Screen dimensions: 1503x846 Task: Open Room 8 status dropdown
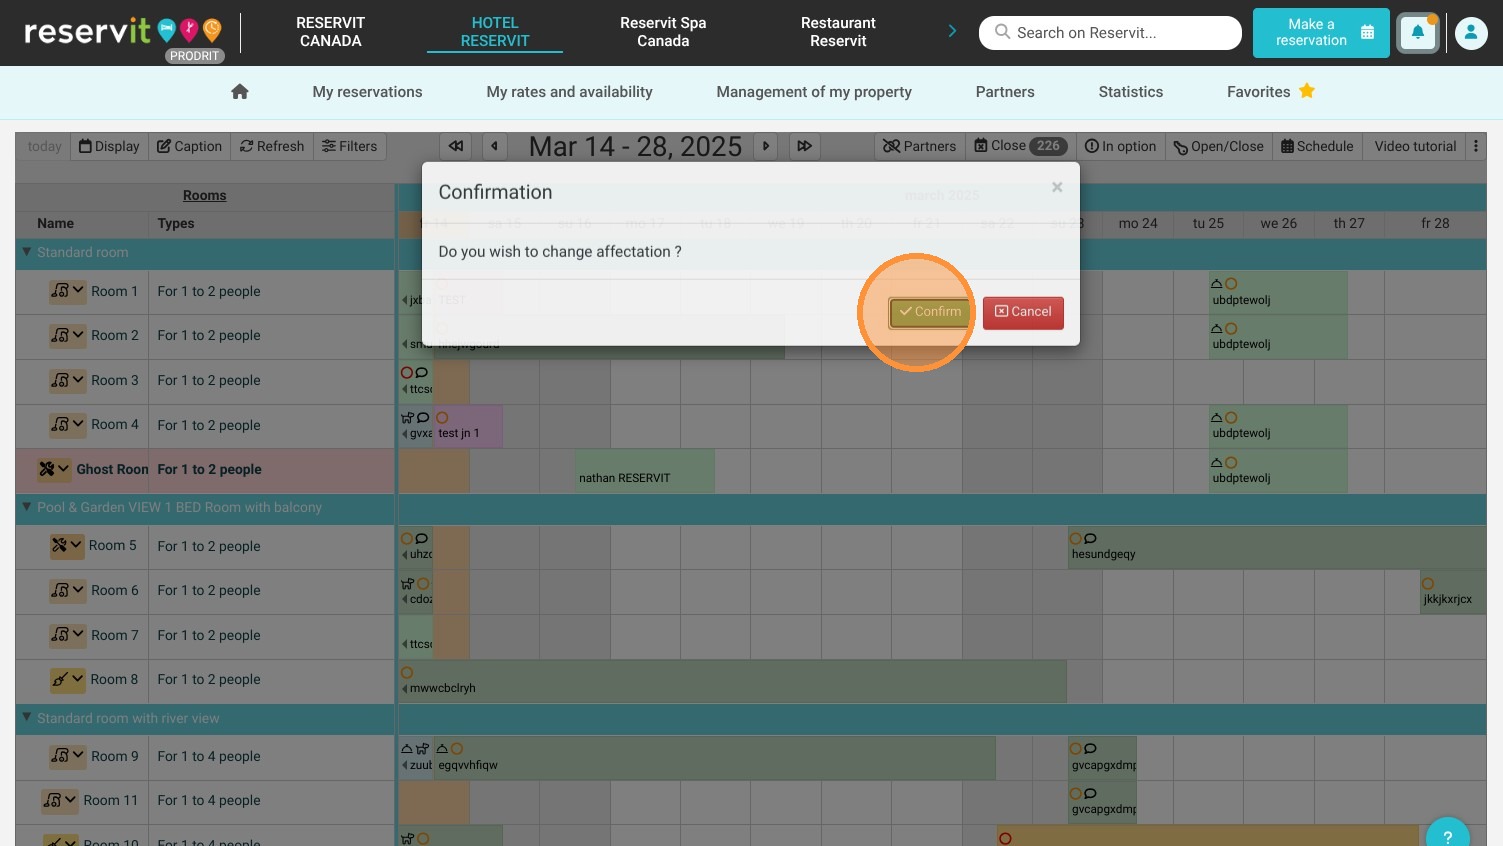(68, 679)
